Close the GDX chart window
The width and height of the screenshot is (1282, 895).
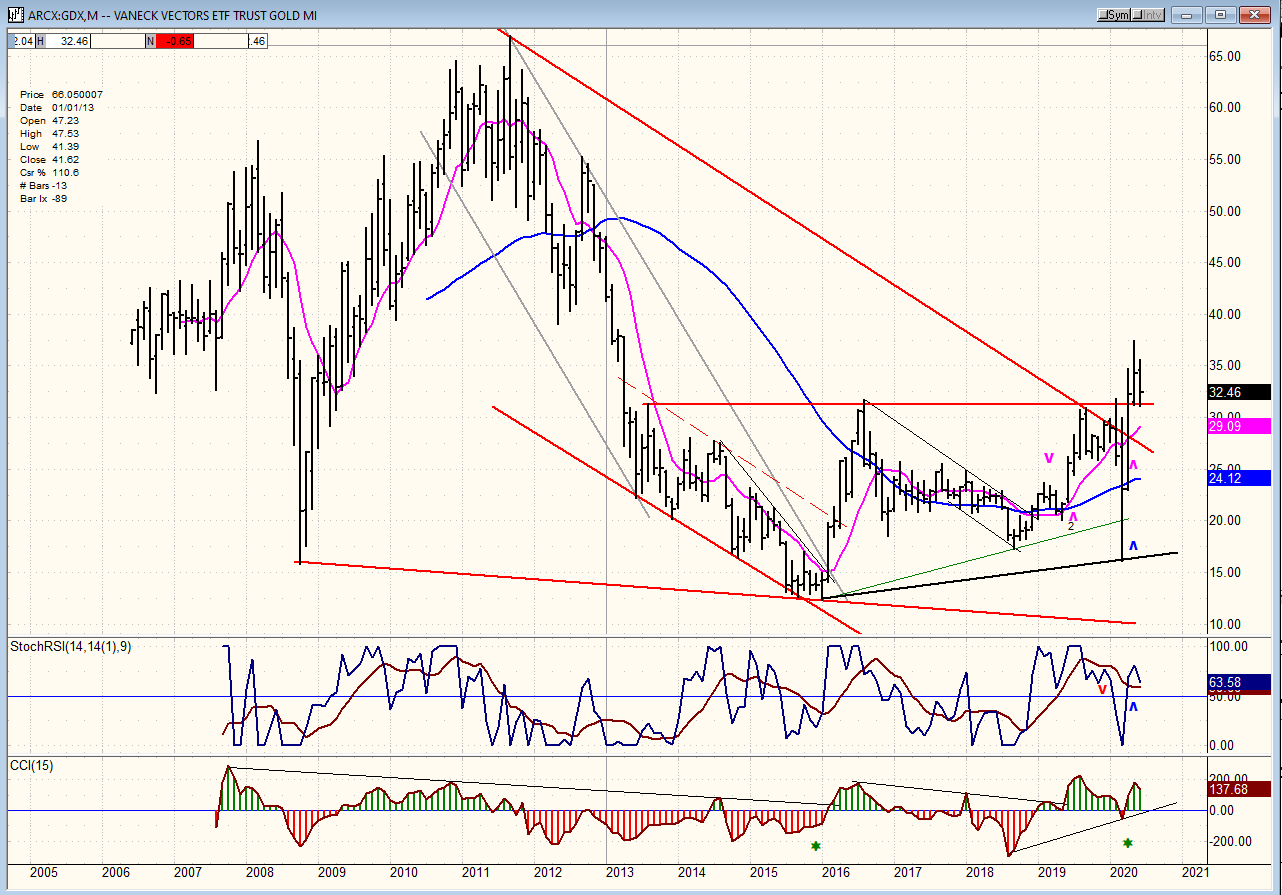1254,15
